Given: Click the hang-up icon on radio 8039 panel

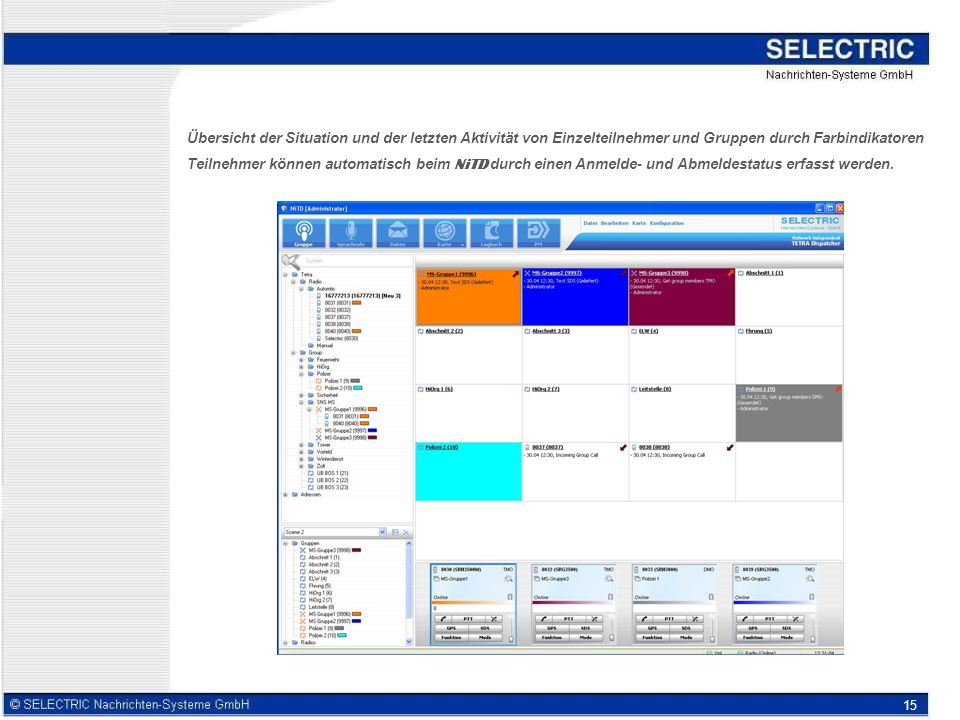Looking at the screenshot, I should 795,619.
